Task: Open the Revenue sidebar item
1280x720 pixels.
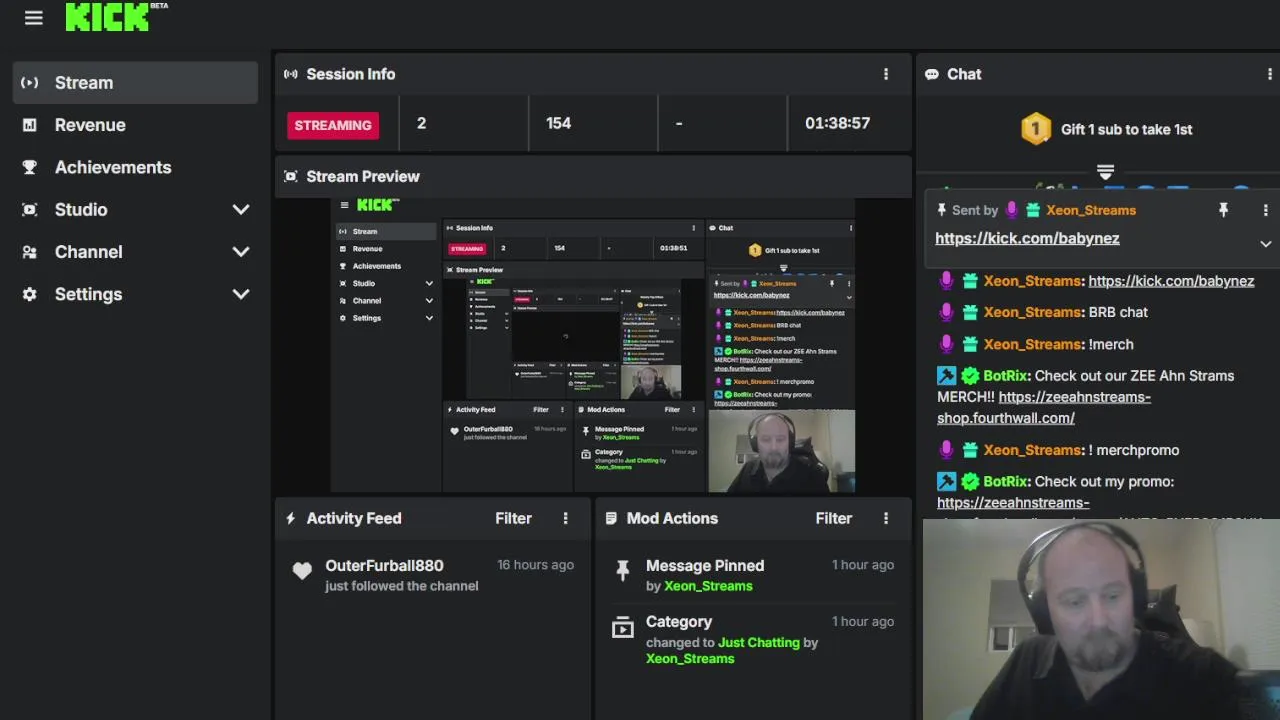Action: click(x=135, y=125)
